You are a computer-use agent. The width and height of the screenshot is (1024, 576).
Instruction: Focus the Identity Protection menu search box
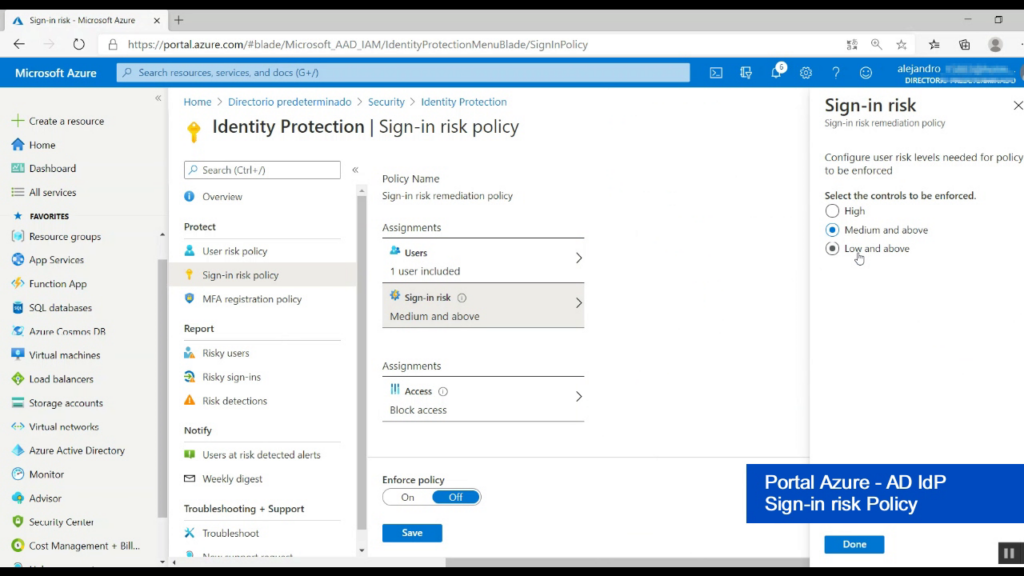(262, 170)
